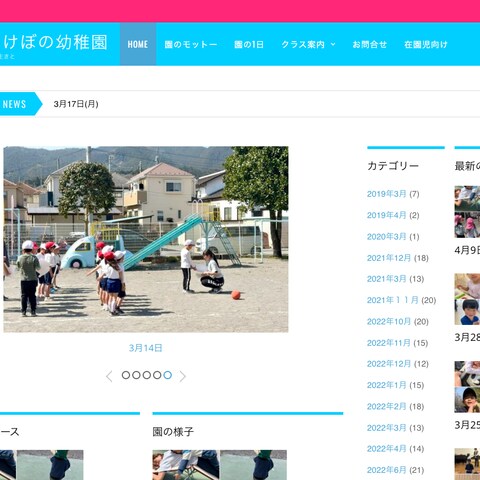Screen dimensions: 480x480
Task: Open the お問合せ contact page
Action: pyautogui.click(x=369, y=44)
